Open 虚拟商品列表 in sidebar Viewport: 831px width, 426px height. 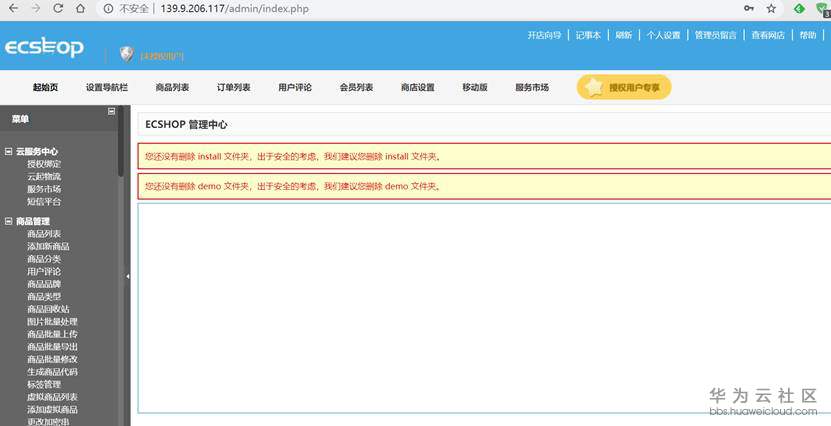click(x=52, y=397)
